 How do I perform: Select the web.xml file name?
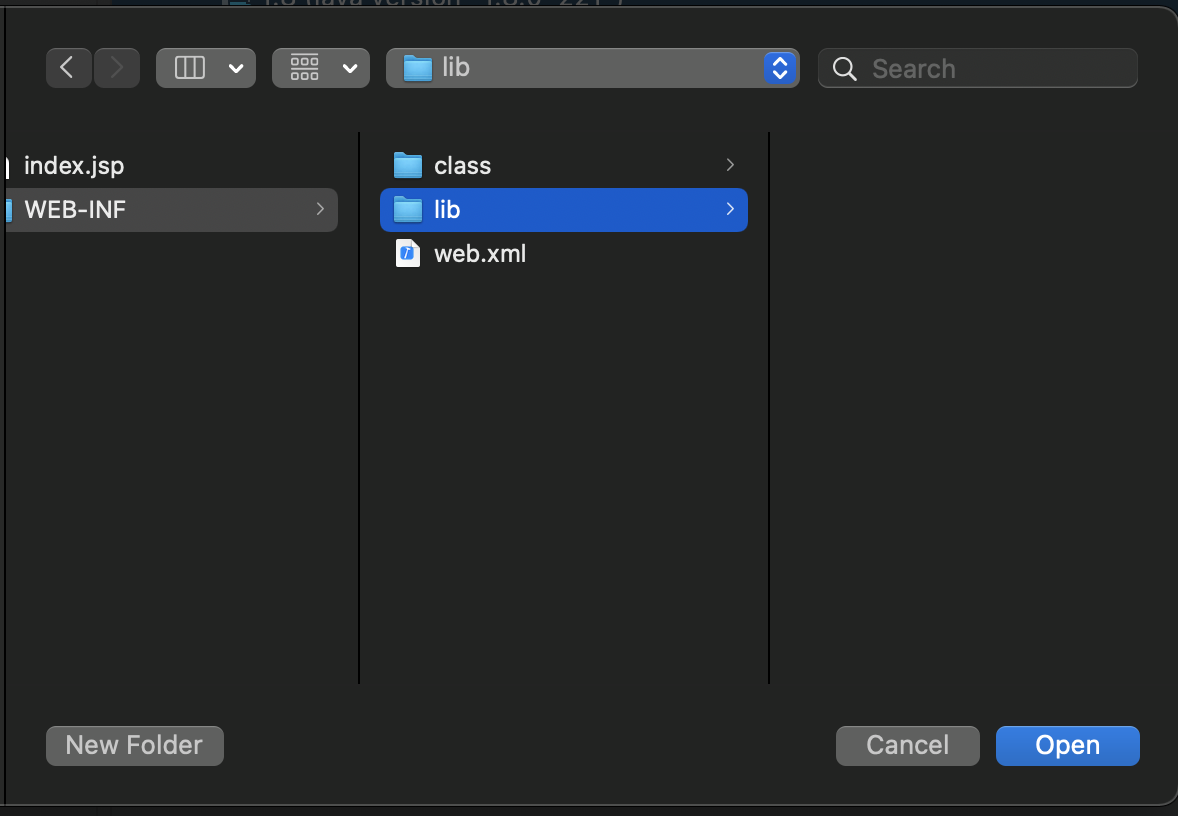pos(480,254)
